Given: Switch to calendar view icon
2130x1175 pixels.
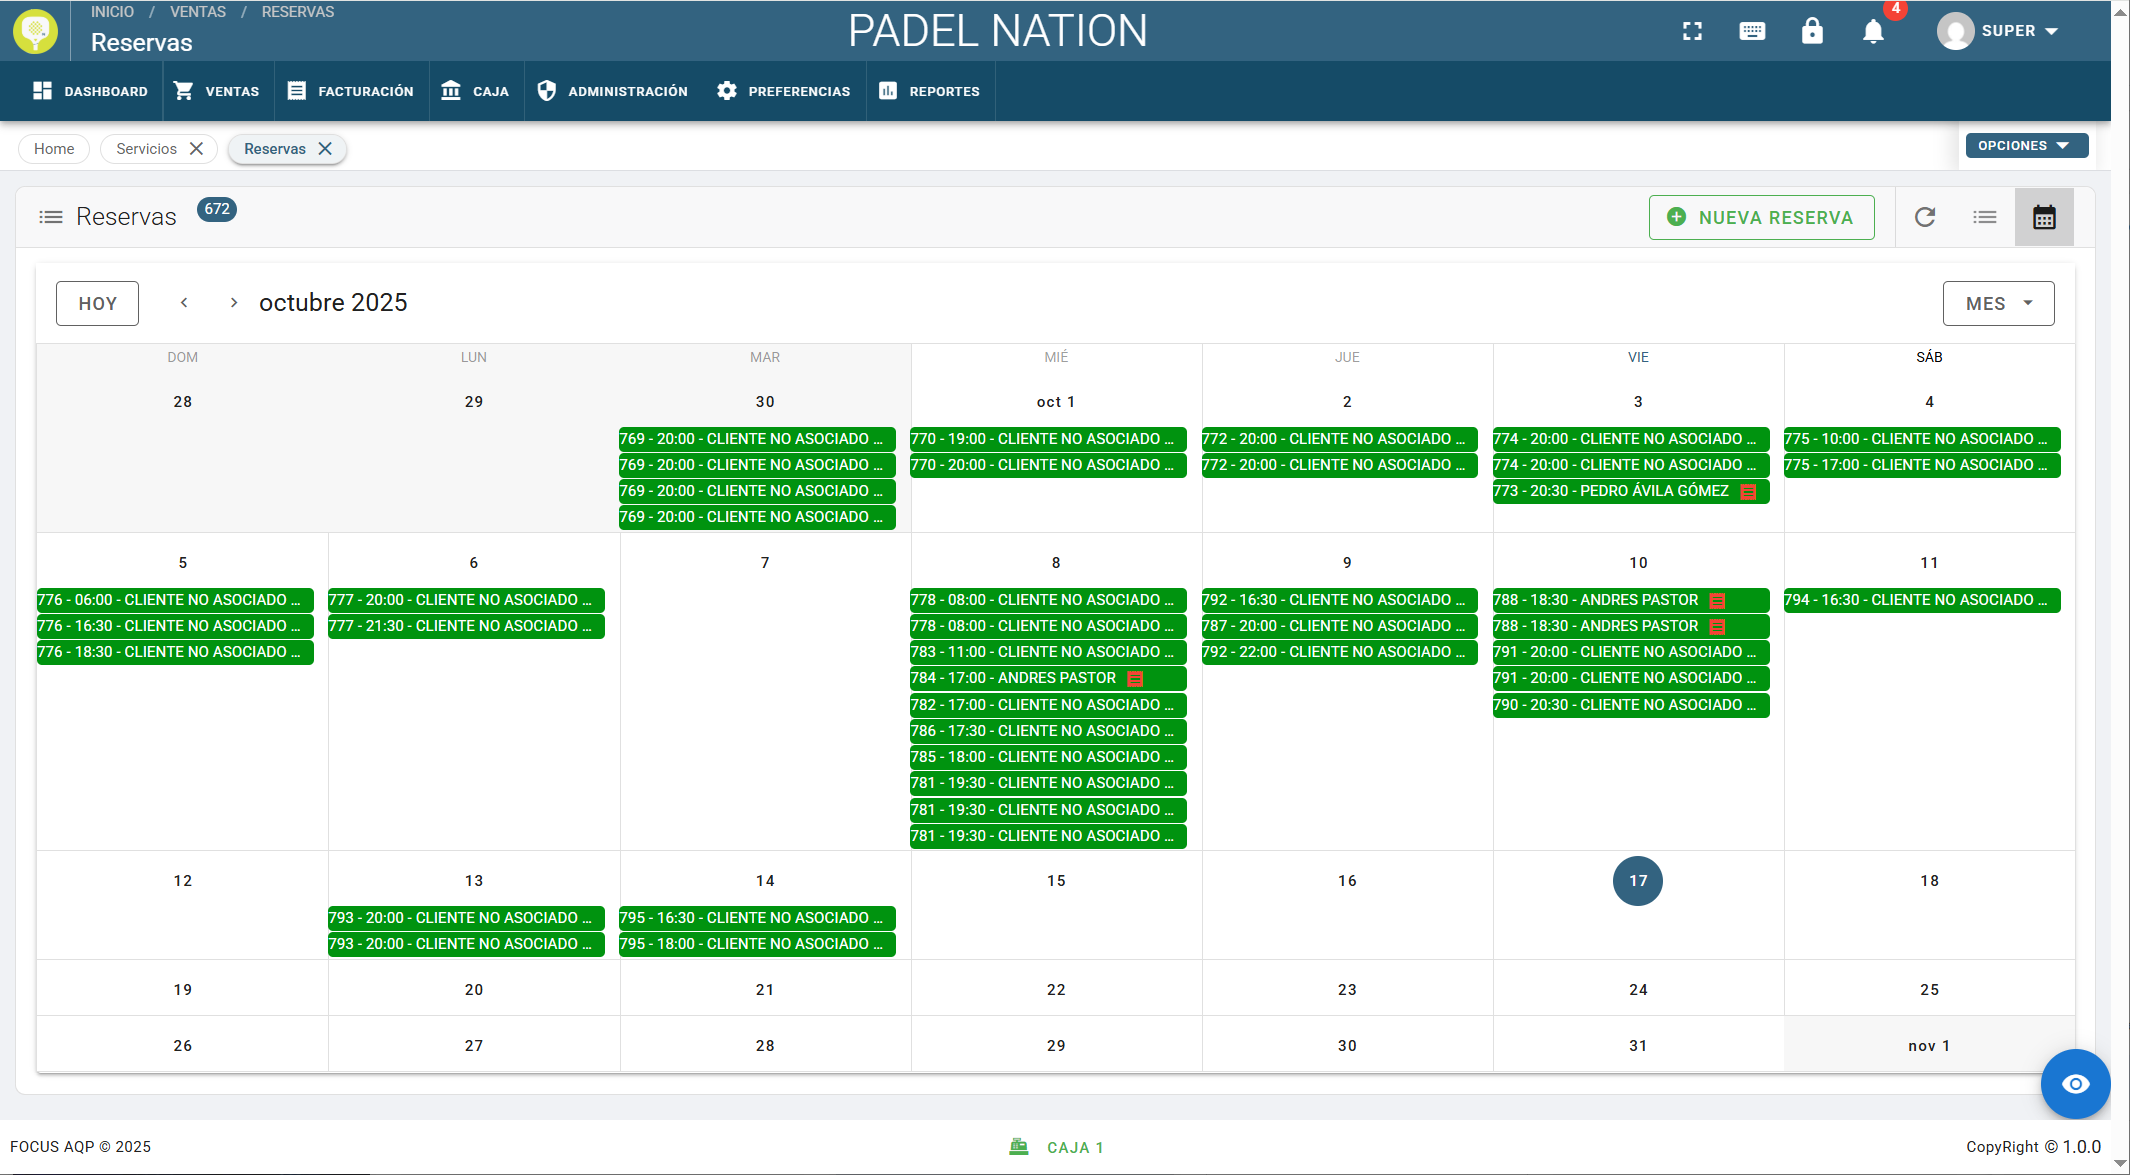Looking at the screenshot, I should point(2044,217).
